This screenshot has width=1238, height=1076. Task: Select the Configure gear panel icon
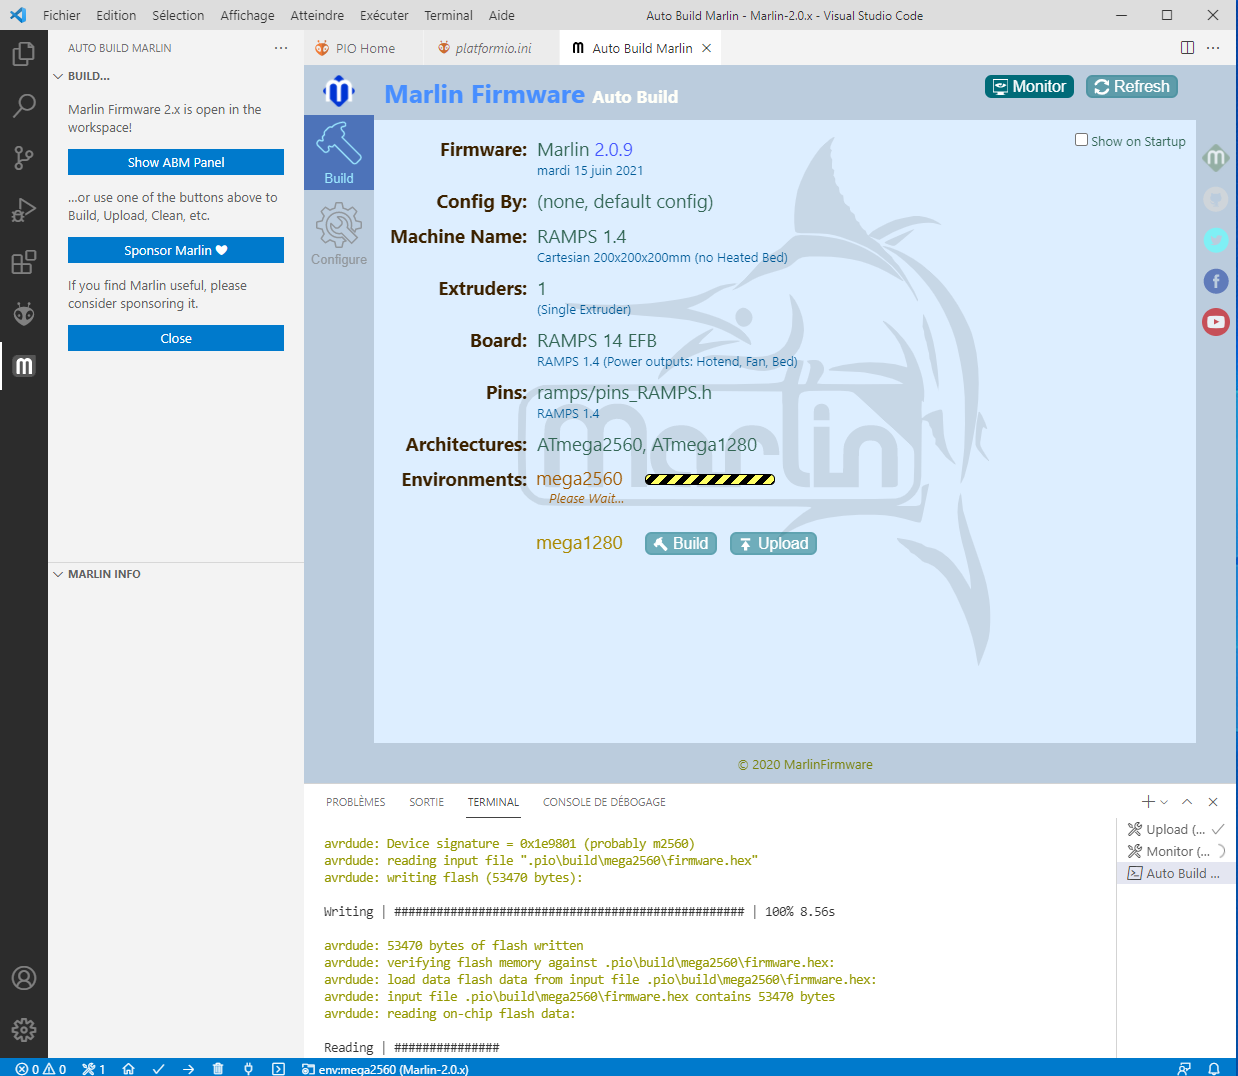[x=339, y=234]
